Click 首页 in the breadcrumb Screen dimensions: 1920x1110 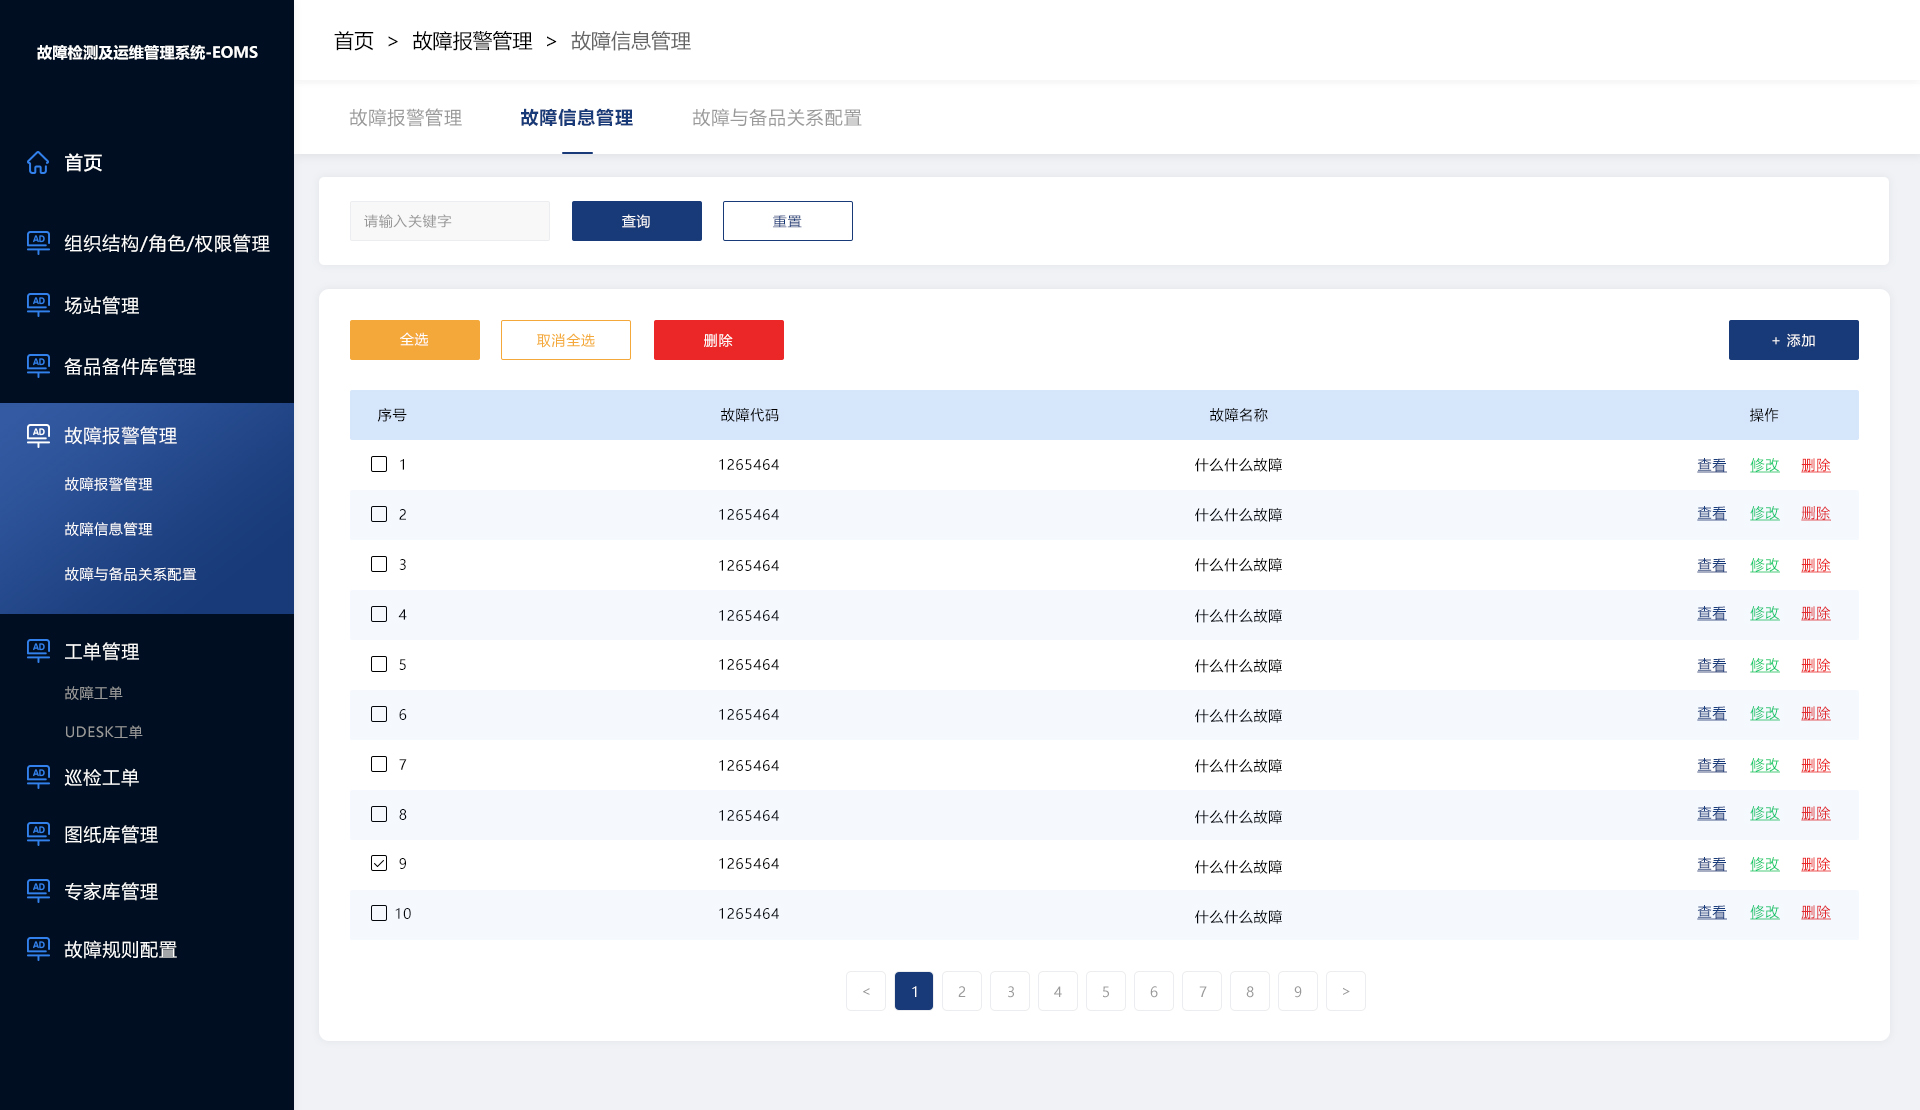354,41
